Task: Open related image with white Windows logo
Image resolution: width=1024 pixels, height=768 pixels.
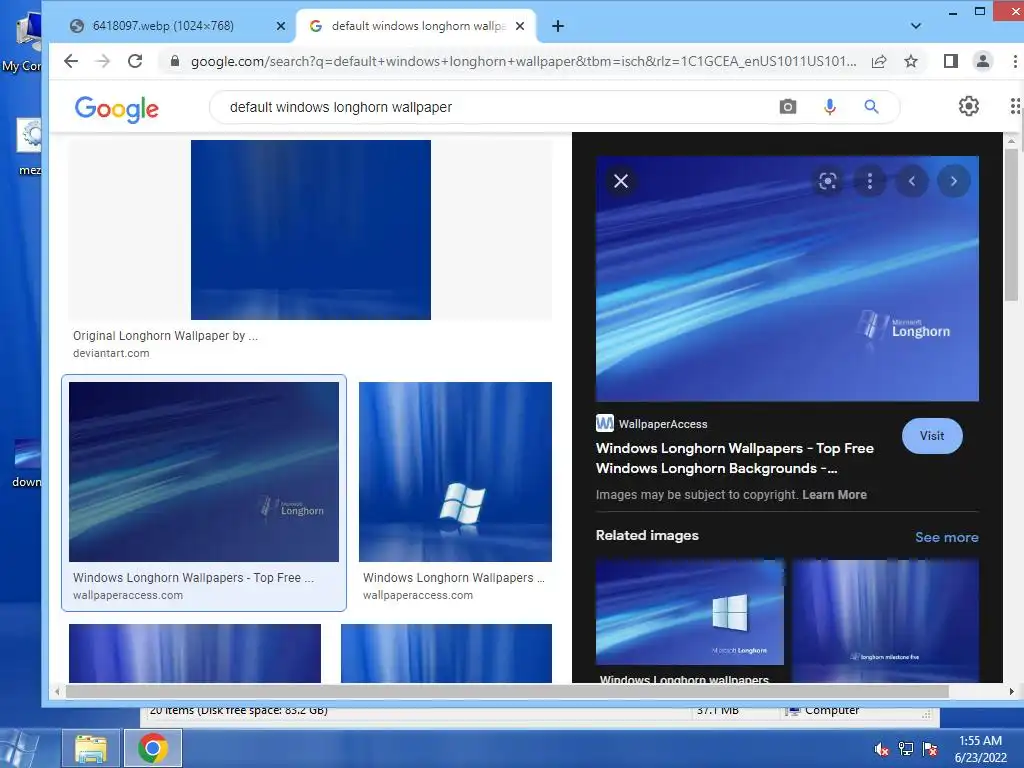Action: pos(690,612)
